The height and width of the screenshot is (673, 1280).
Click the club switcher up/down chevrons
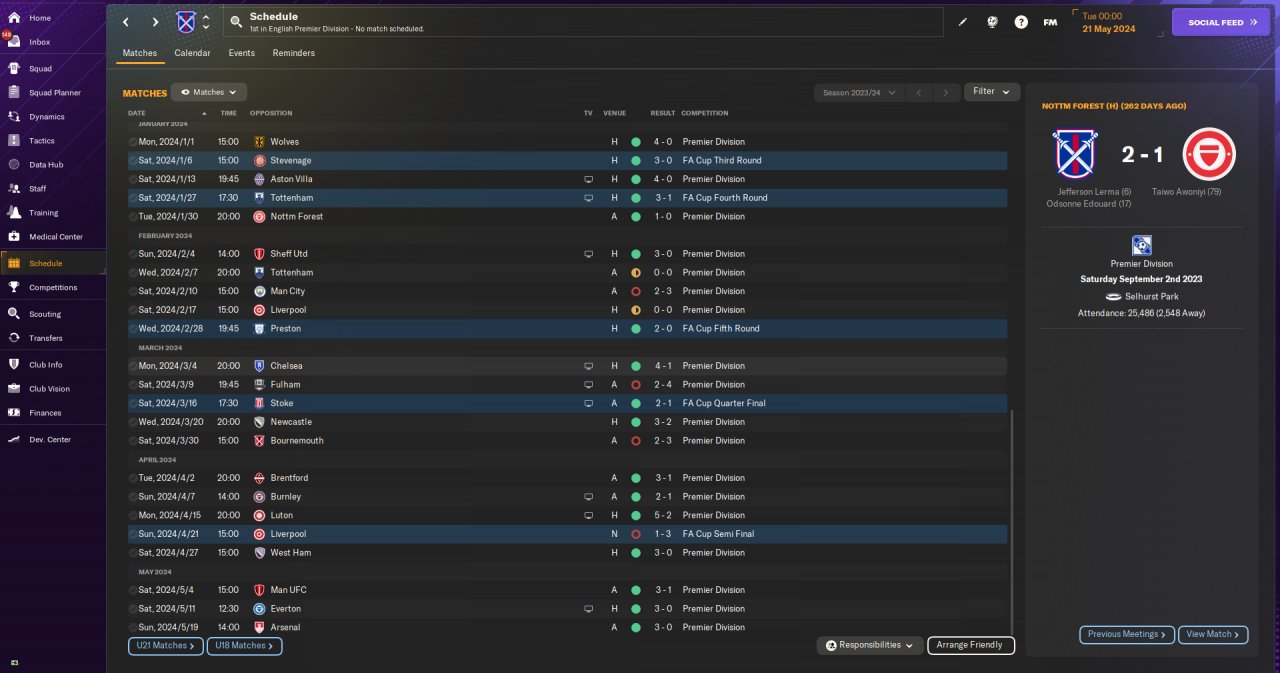[206, 22]
